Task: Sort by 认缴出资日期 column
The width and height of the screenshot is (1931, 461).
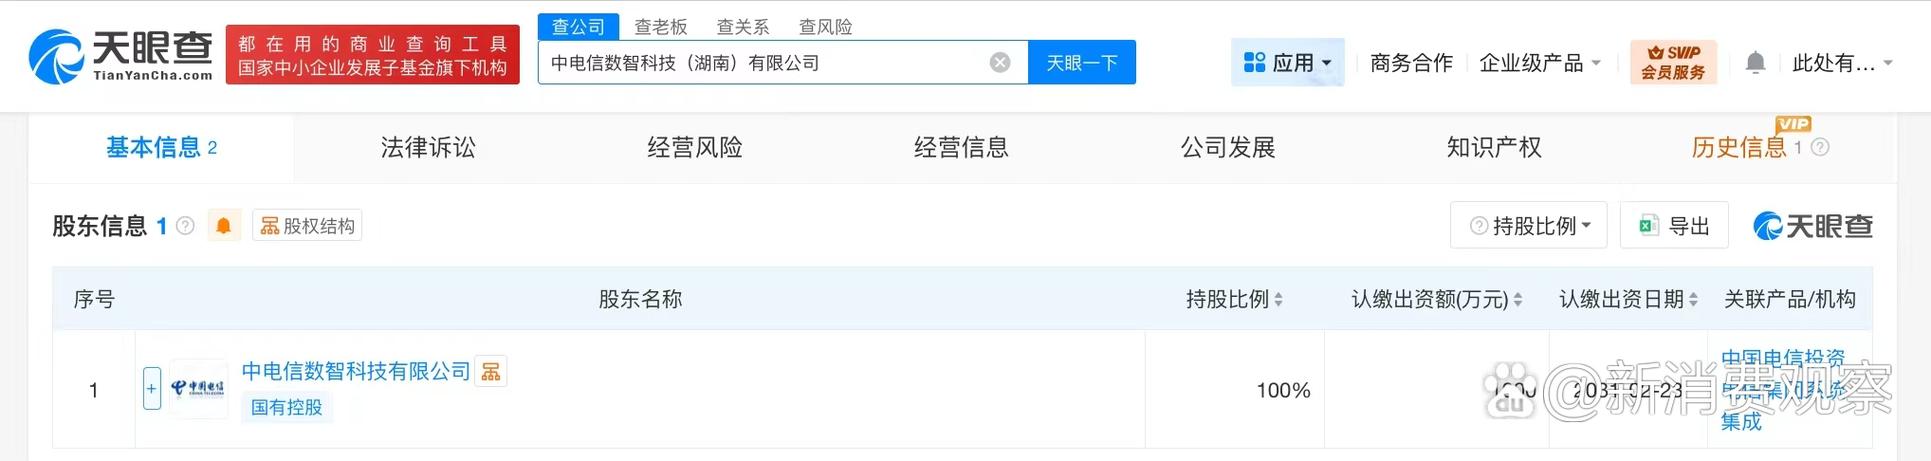Action: click(x=1628, y=299)
